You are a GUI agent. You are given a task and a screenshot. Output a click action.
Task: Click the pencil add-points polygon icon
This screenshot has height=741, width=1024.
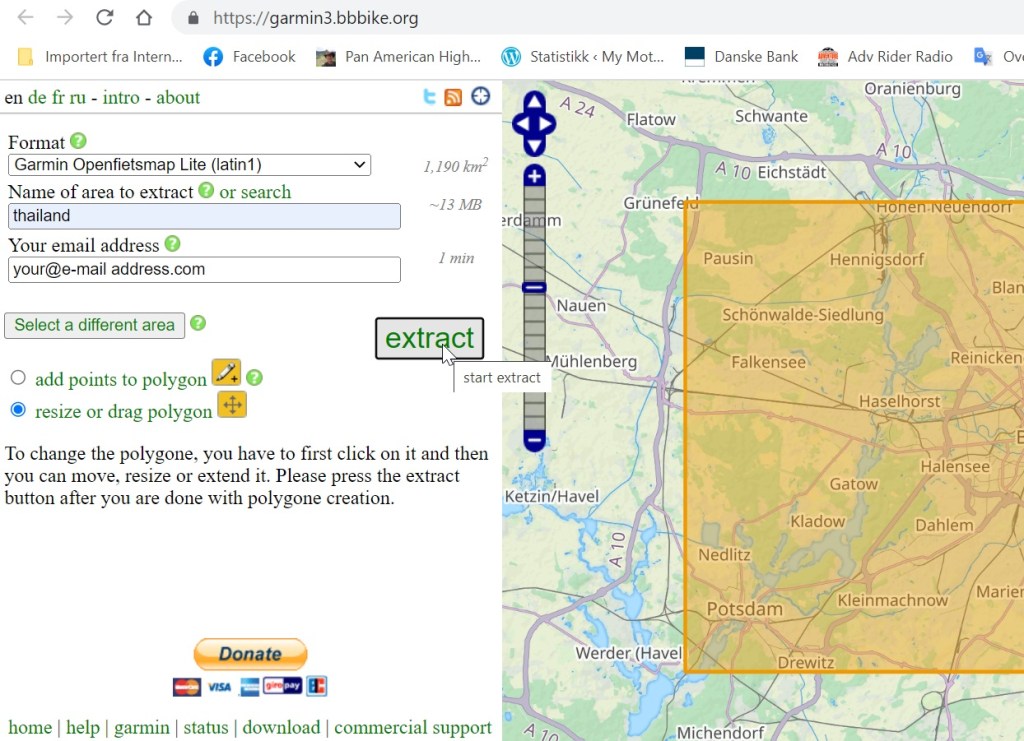tap(226, 372)
